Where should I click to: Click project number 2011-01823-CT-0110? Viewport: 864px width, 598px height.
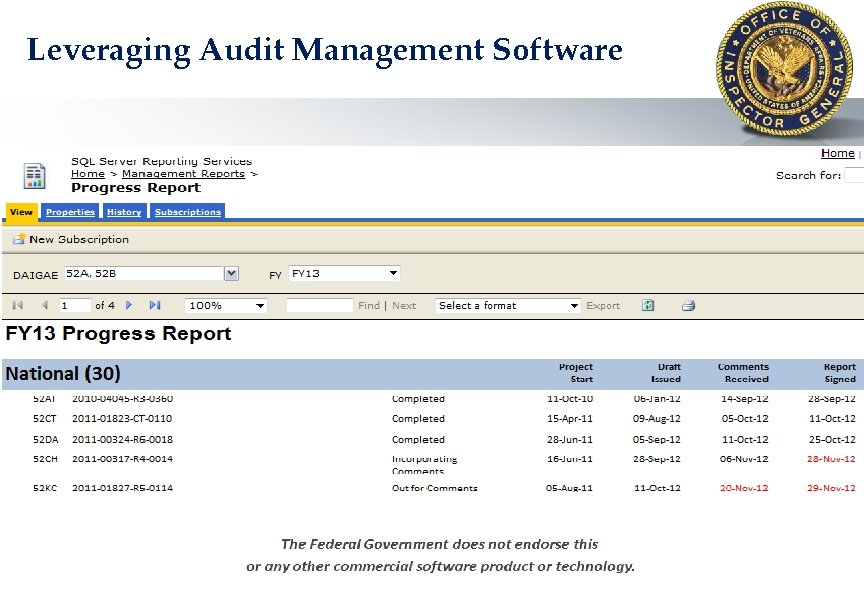click(122, 418)
